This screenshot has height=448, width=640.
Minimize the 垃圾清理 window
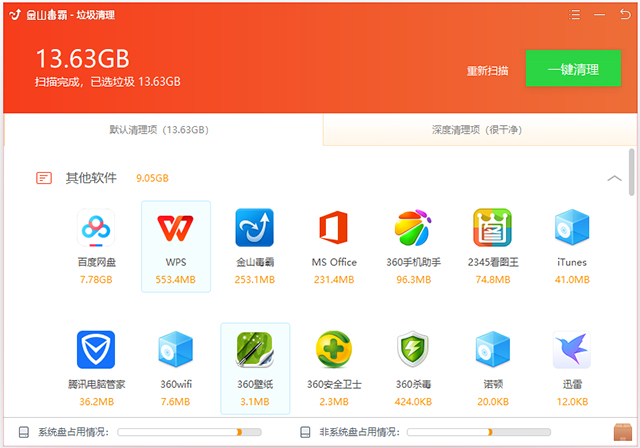click(x=600, y=15)
